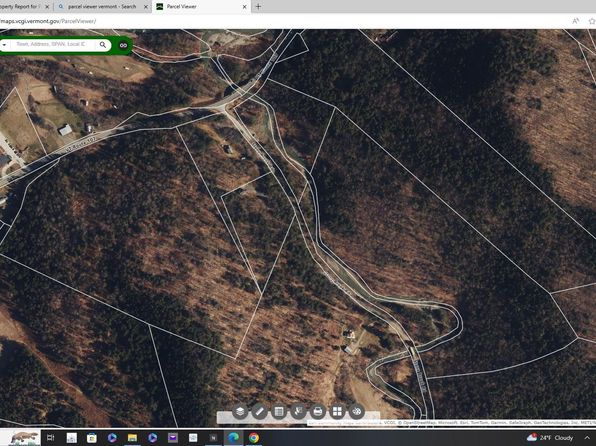Select the Measure ruler tool
The width and height of the screenshot is (596, 446).
point(260,411)
